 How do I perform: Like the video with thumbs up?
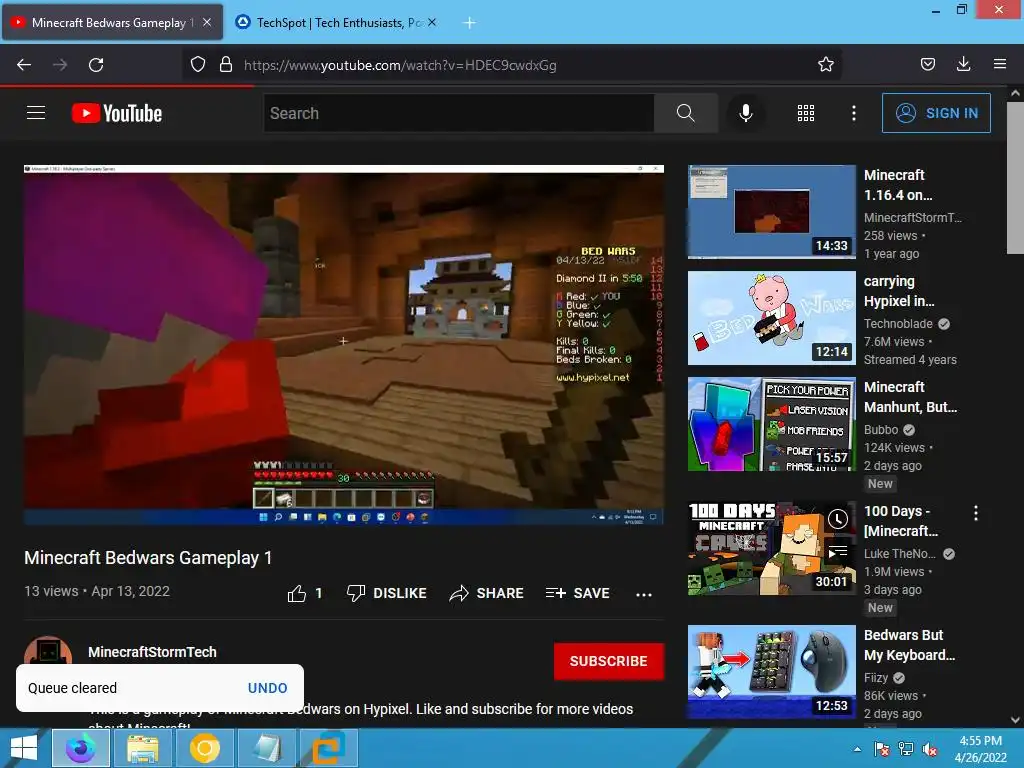pyautogui.click(x=297, y=593)
